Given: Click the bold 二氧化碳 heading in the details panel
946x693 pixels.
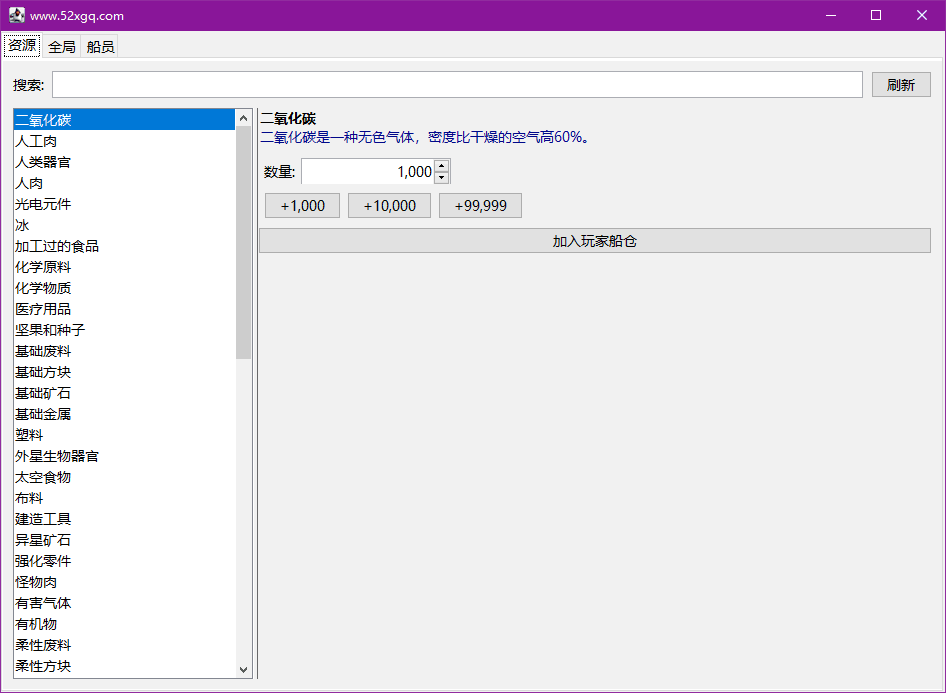Looking at the screenshot, I should click(288, 118).
